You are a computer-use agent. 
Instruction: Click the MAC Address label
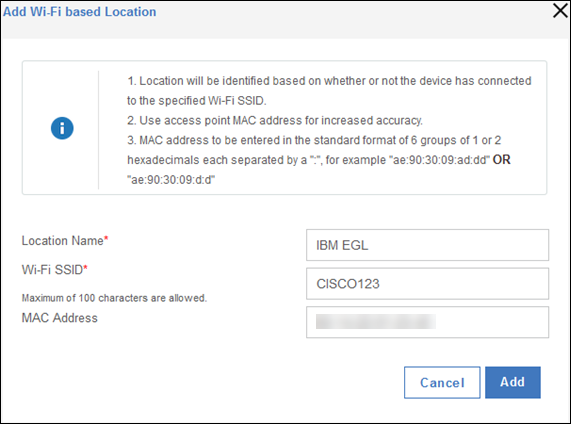(60, 318)
